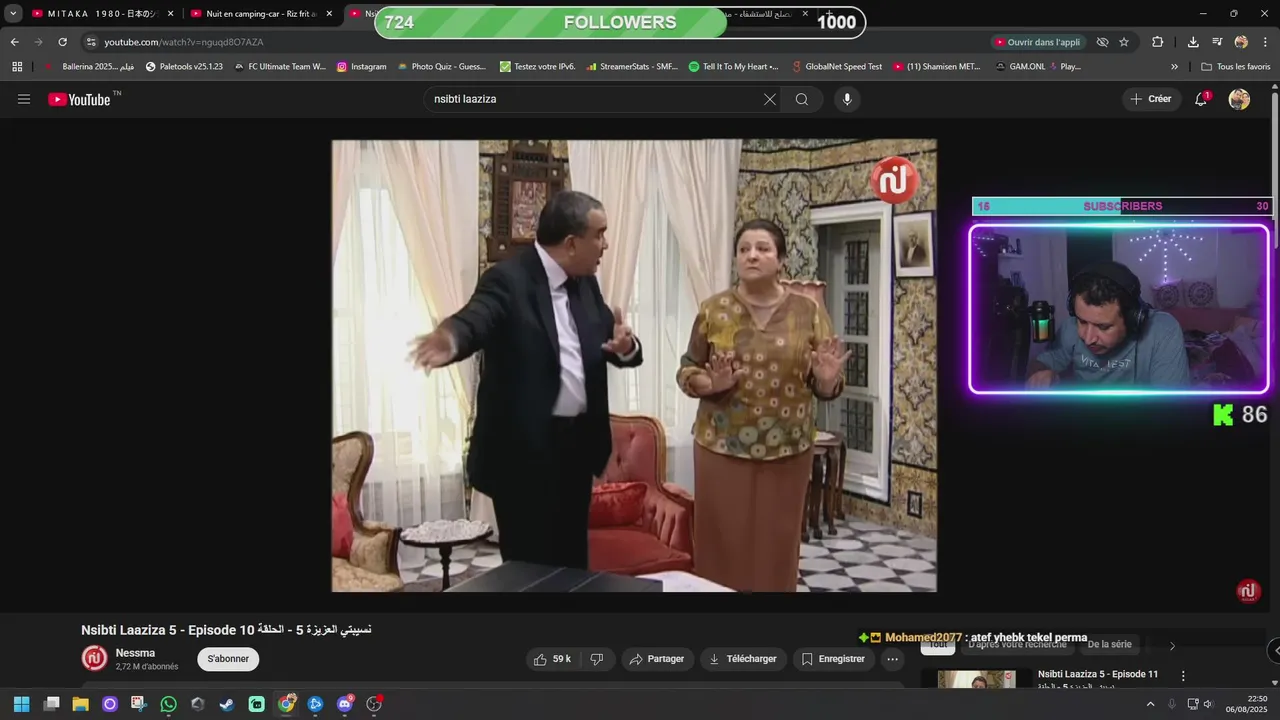
Task: Run the search with the magnifier button
Action: click(x=802, y=99)
